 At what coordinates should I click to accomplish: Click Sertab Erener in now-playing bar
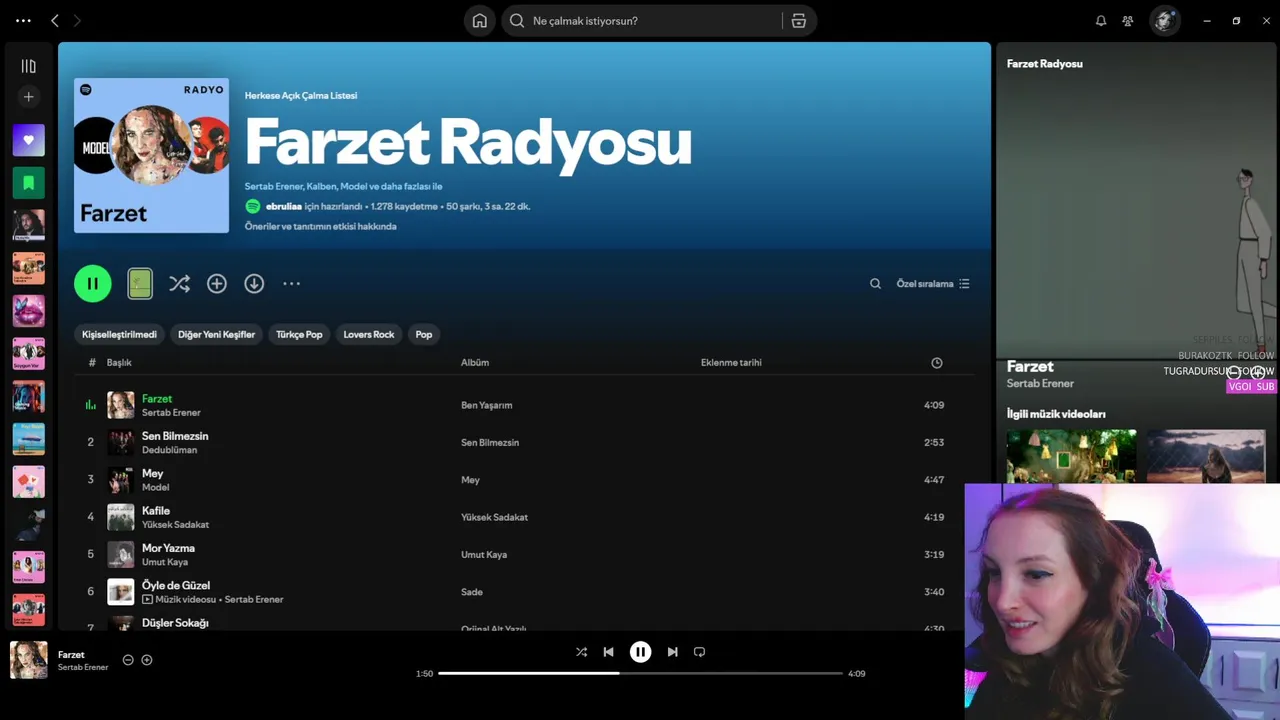tap(83, 667)
